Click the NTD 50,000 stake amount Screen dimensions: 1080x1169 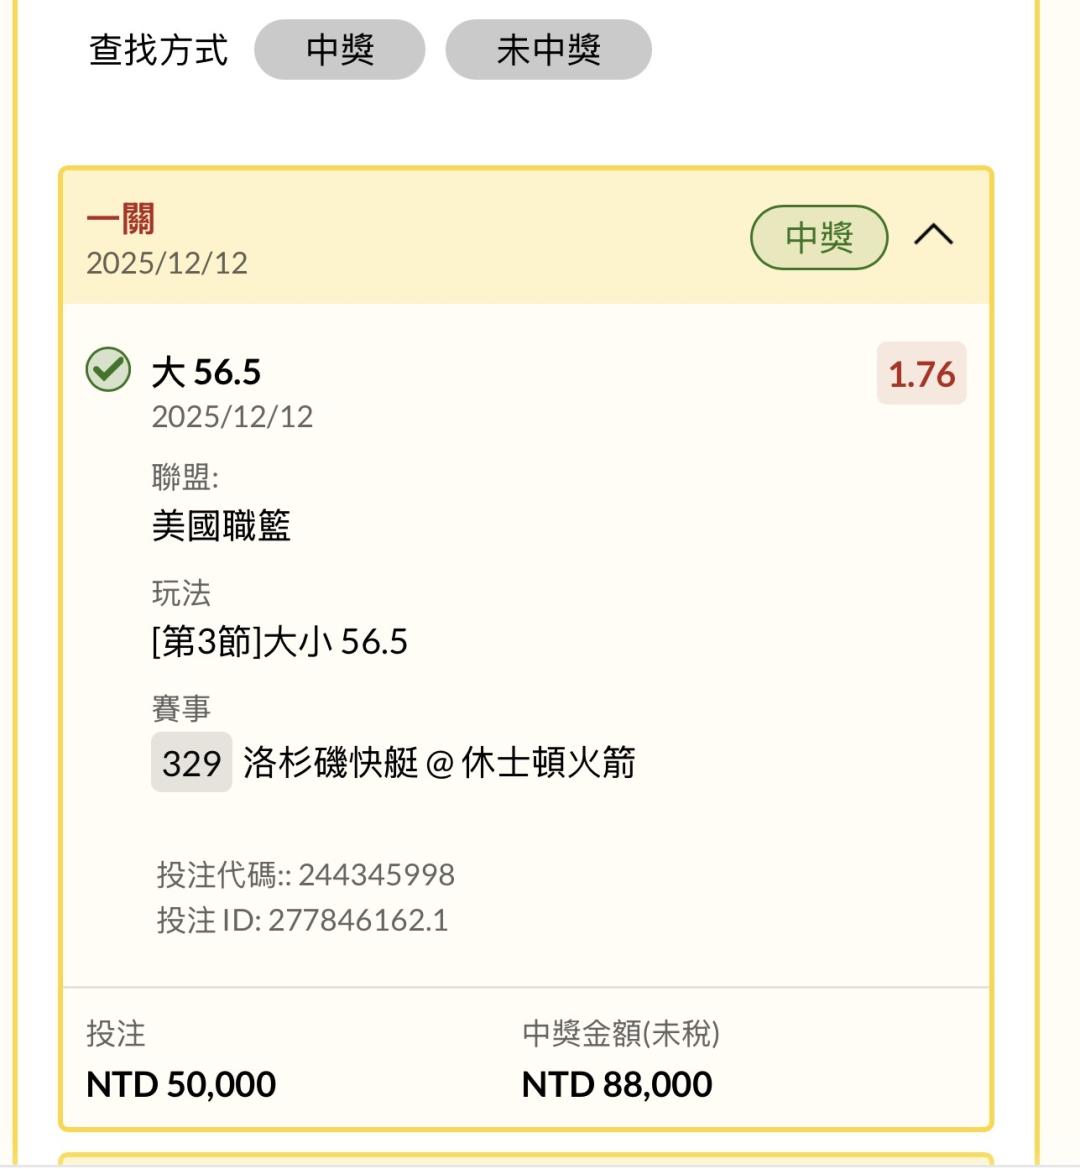point(181,1084)
